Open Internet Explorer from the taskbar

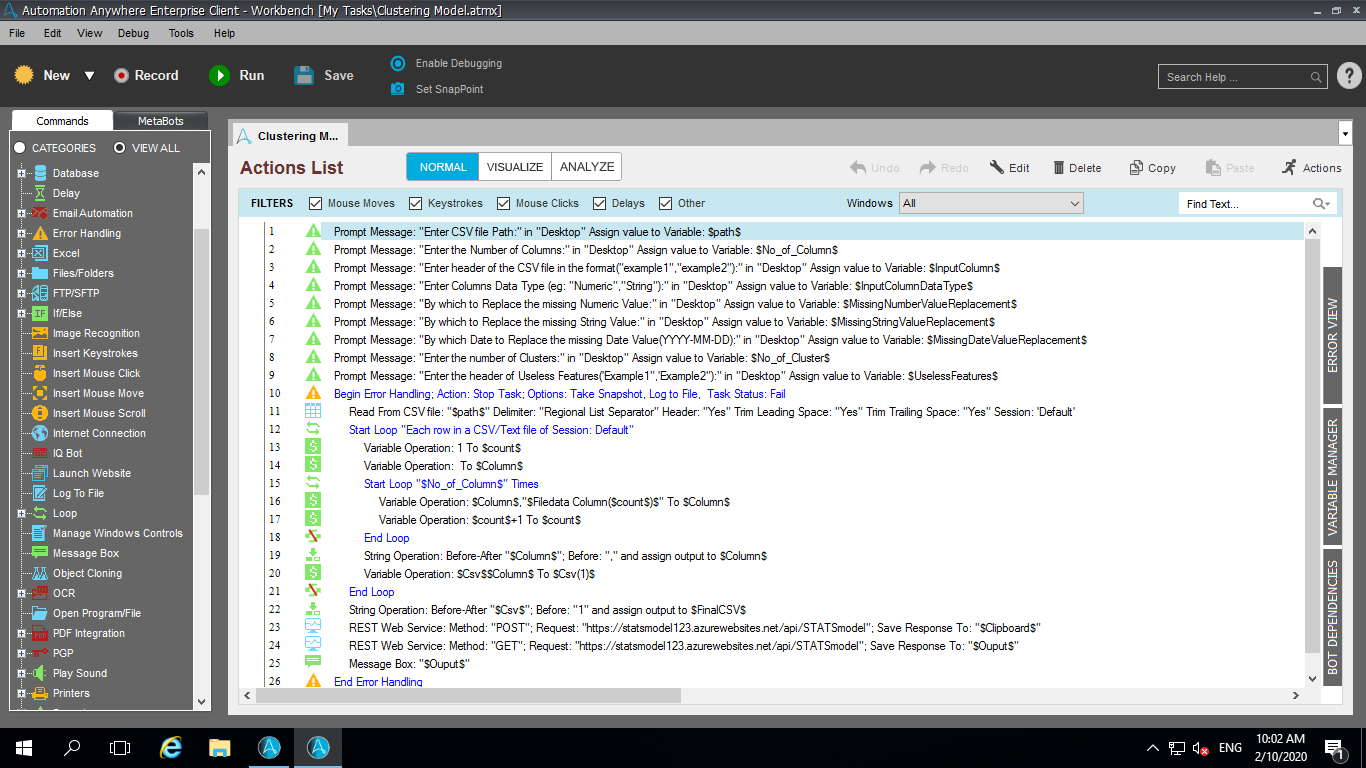pyautogui.click(x=171, y=747)
